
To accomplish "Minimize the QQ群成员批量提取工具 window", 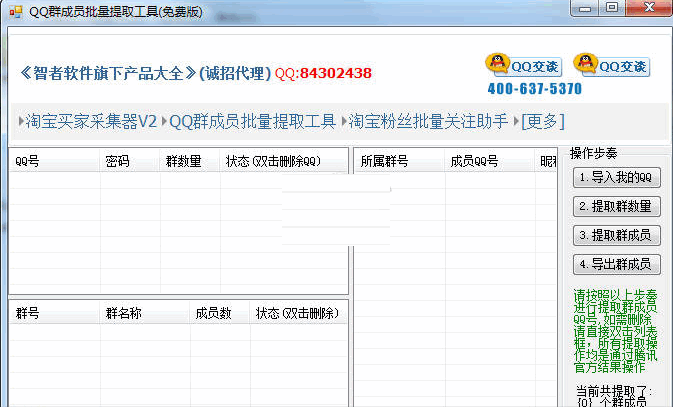I will click(x=585, y=8).
